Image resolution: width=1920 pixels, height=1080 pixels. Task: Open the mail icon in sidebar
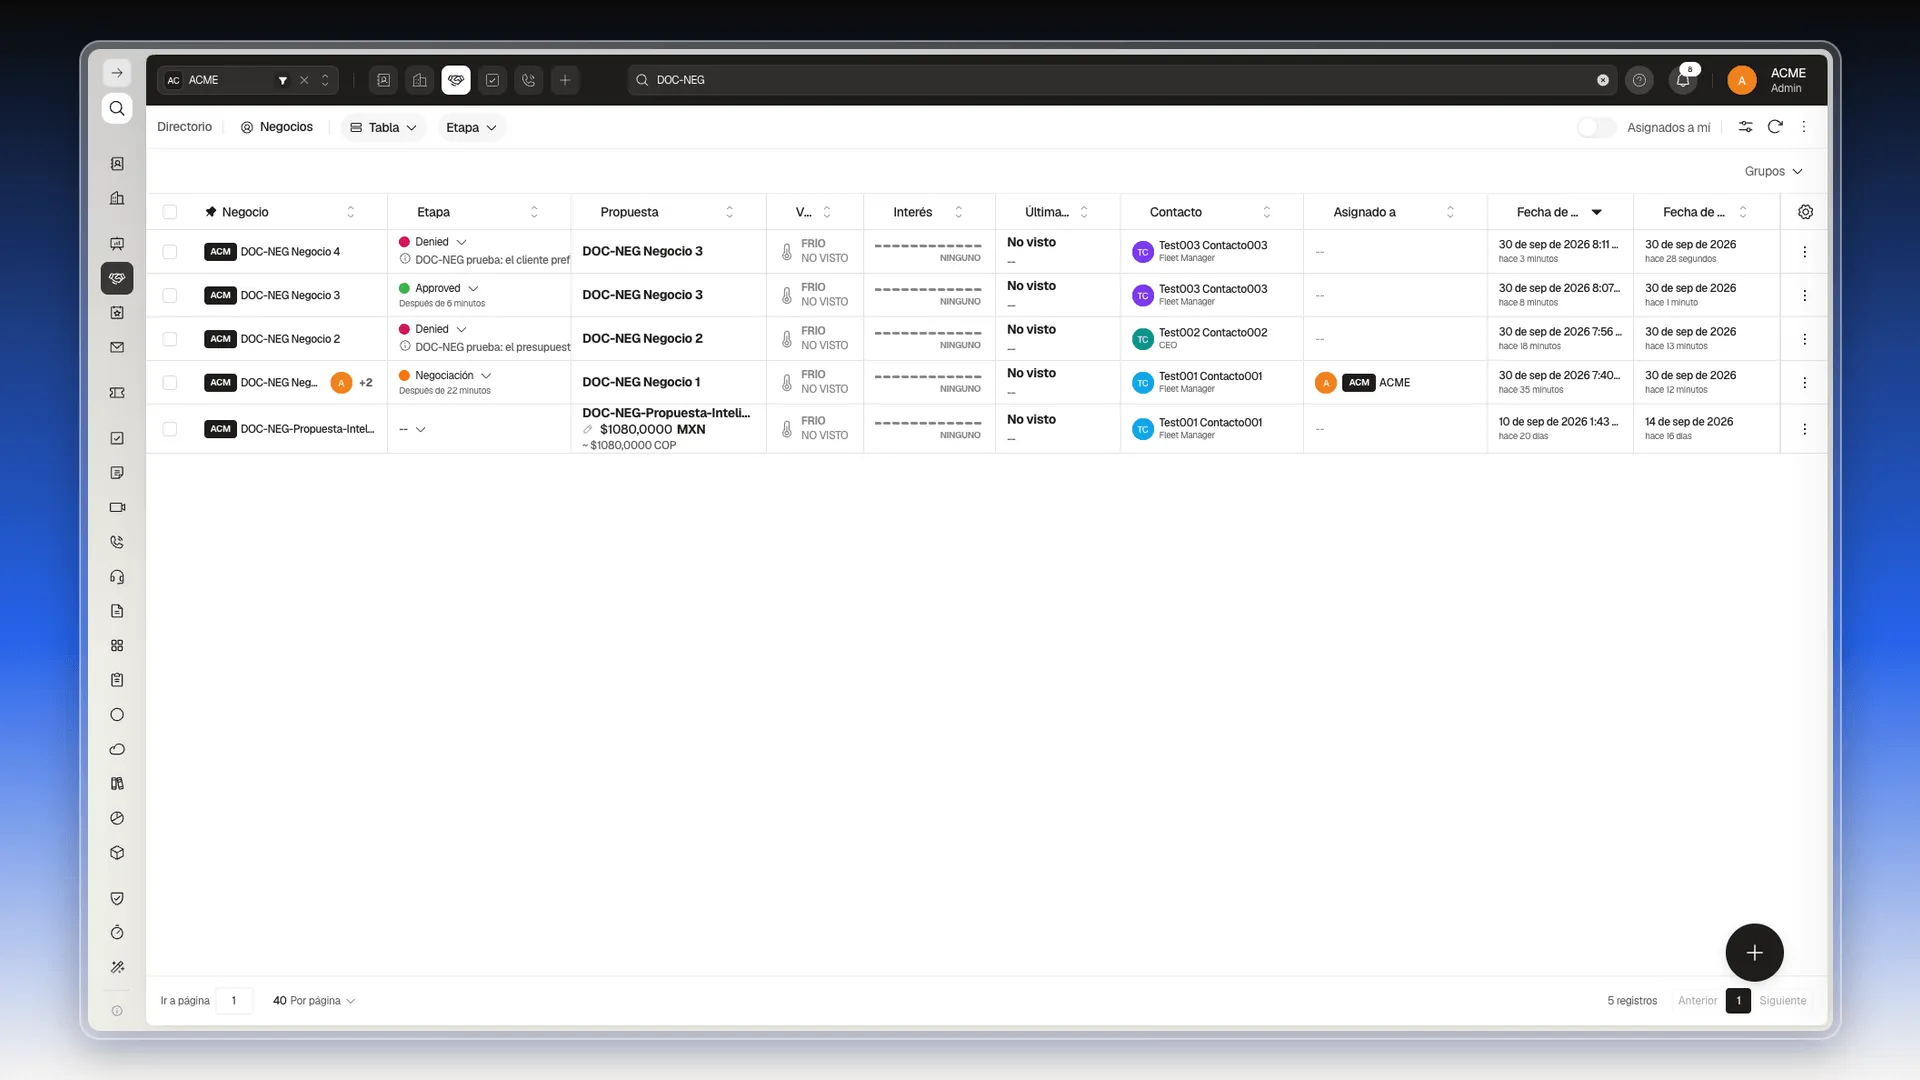coord(117,348)
